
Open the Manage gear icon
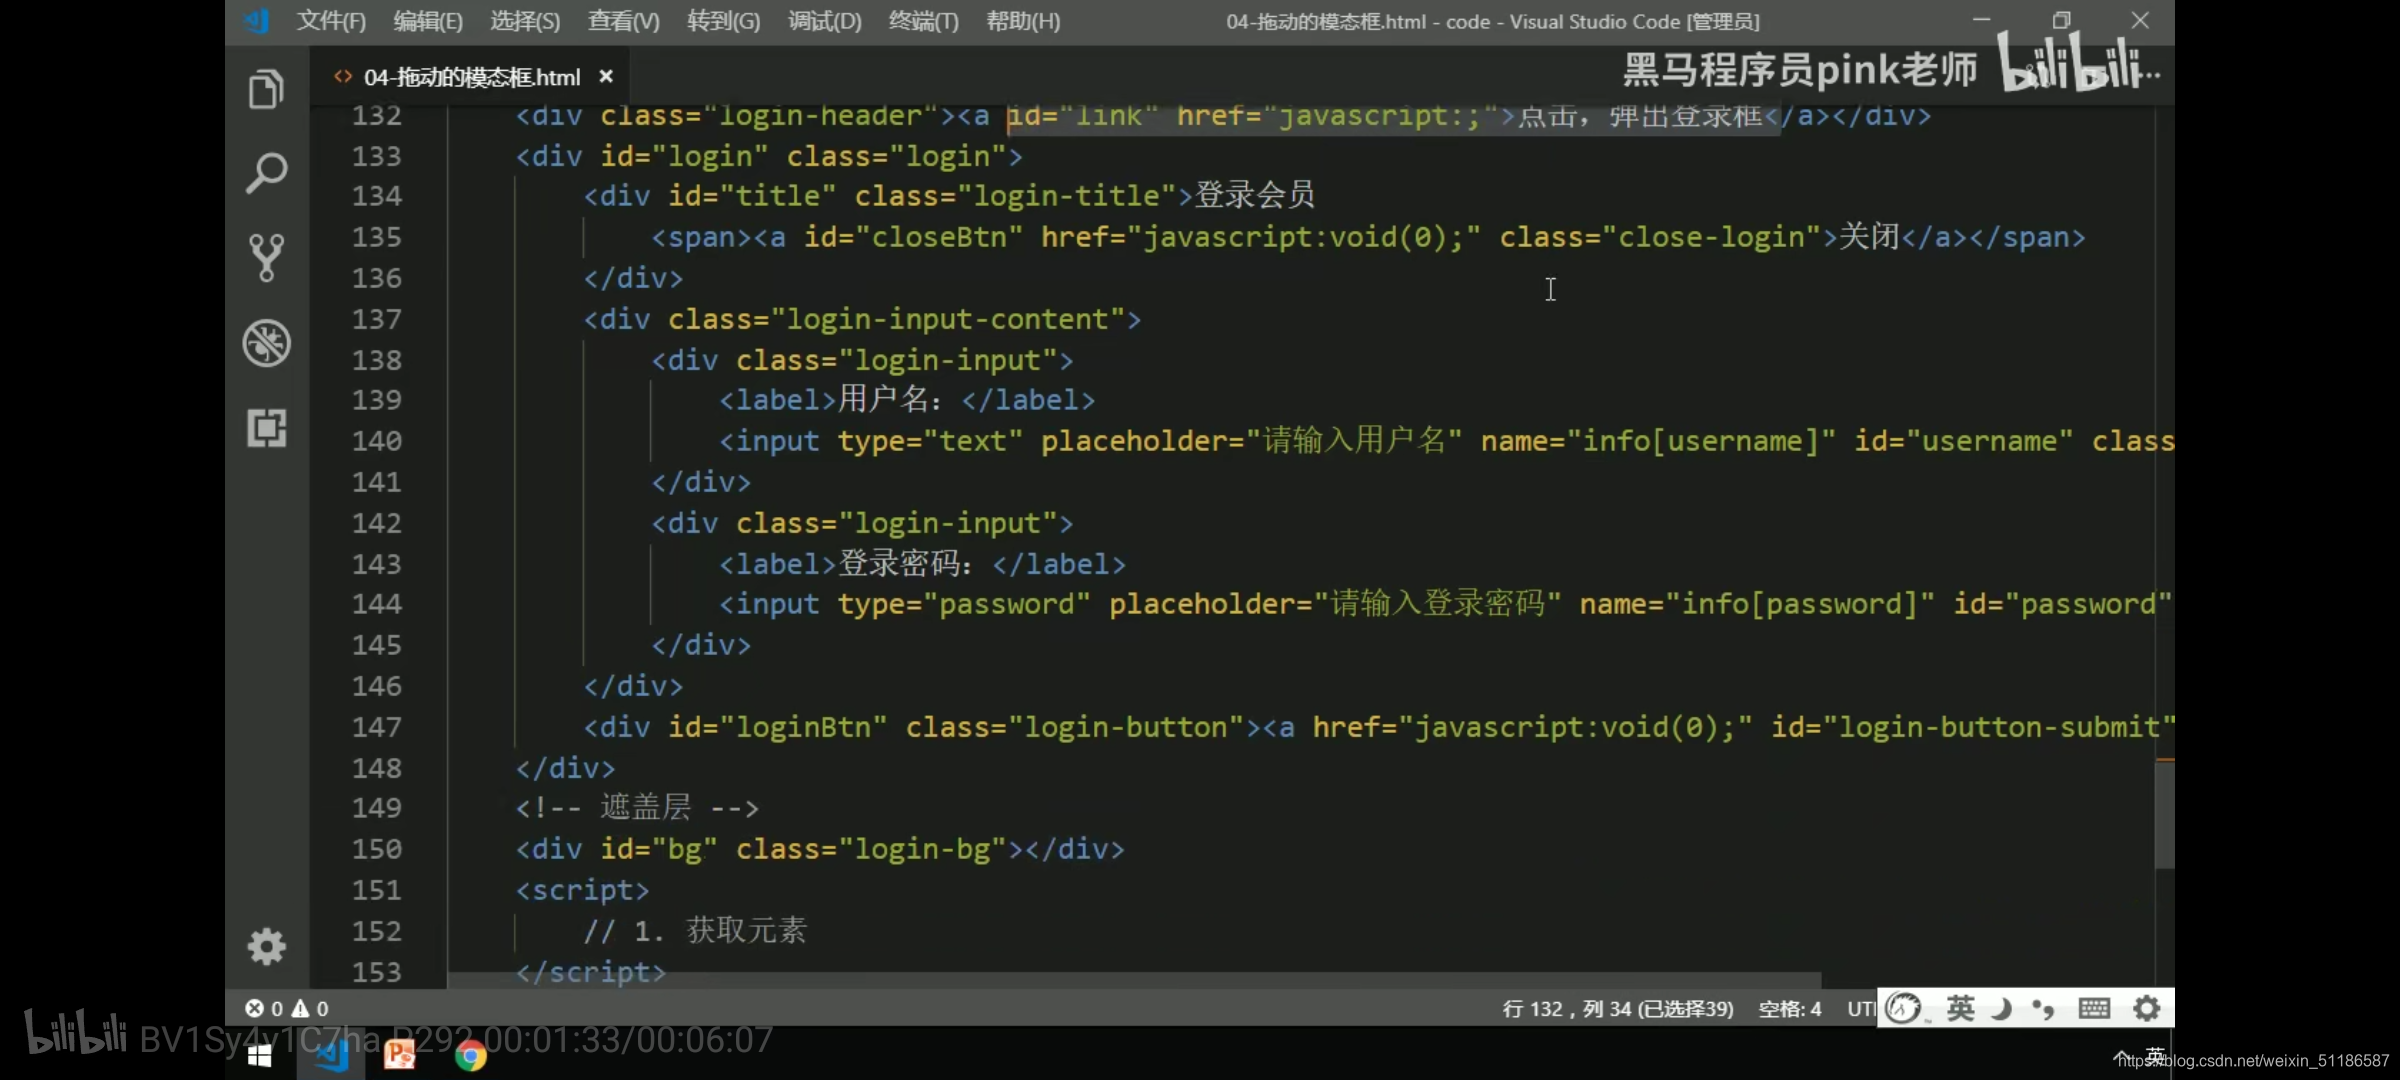click(266, 946)
